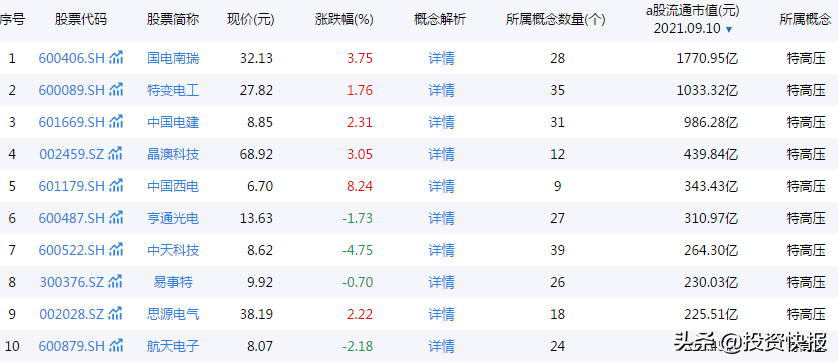The image size is (838, 363).
Task: Open chart icon next to 601179.SH
Action: (x=116, y=186)
